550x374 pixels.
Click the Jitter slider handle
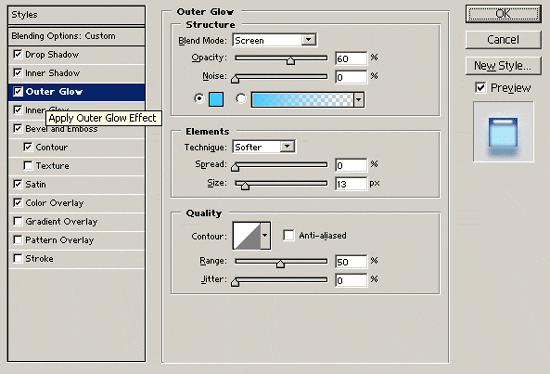(235, 282)
